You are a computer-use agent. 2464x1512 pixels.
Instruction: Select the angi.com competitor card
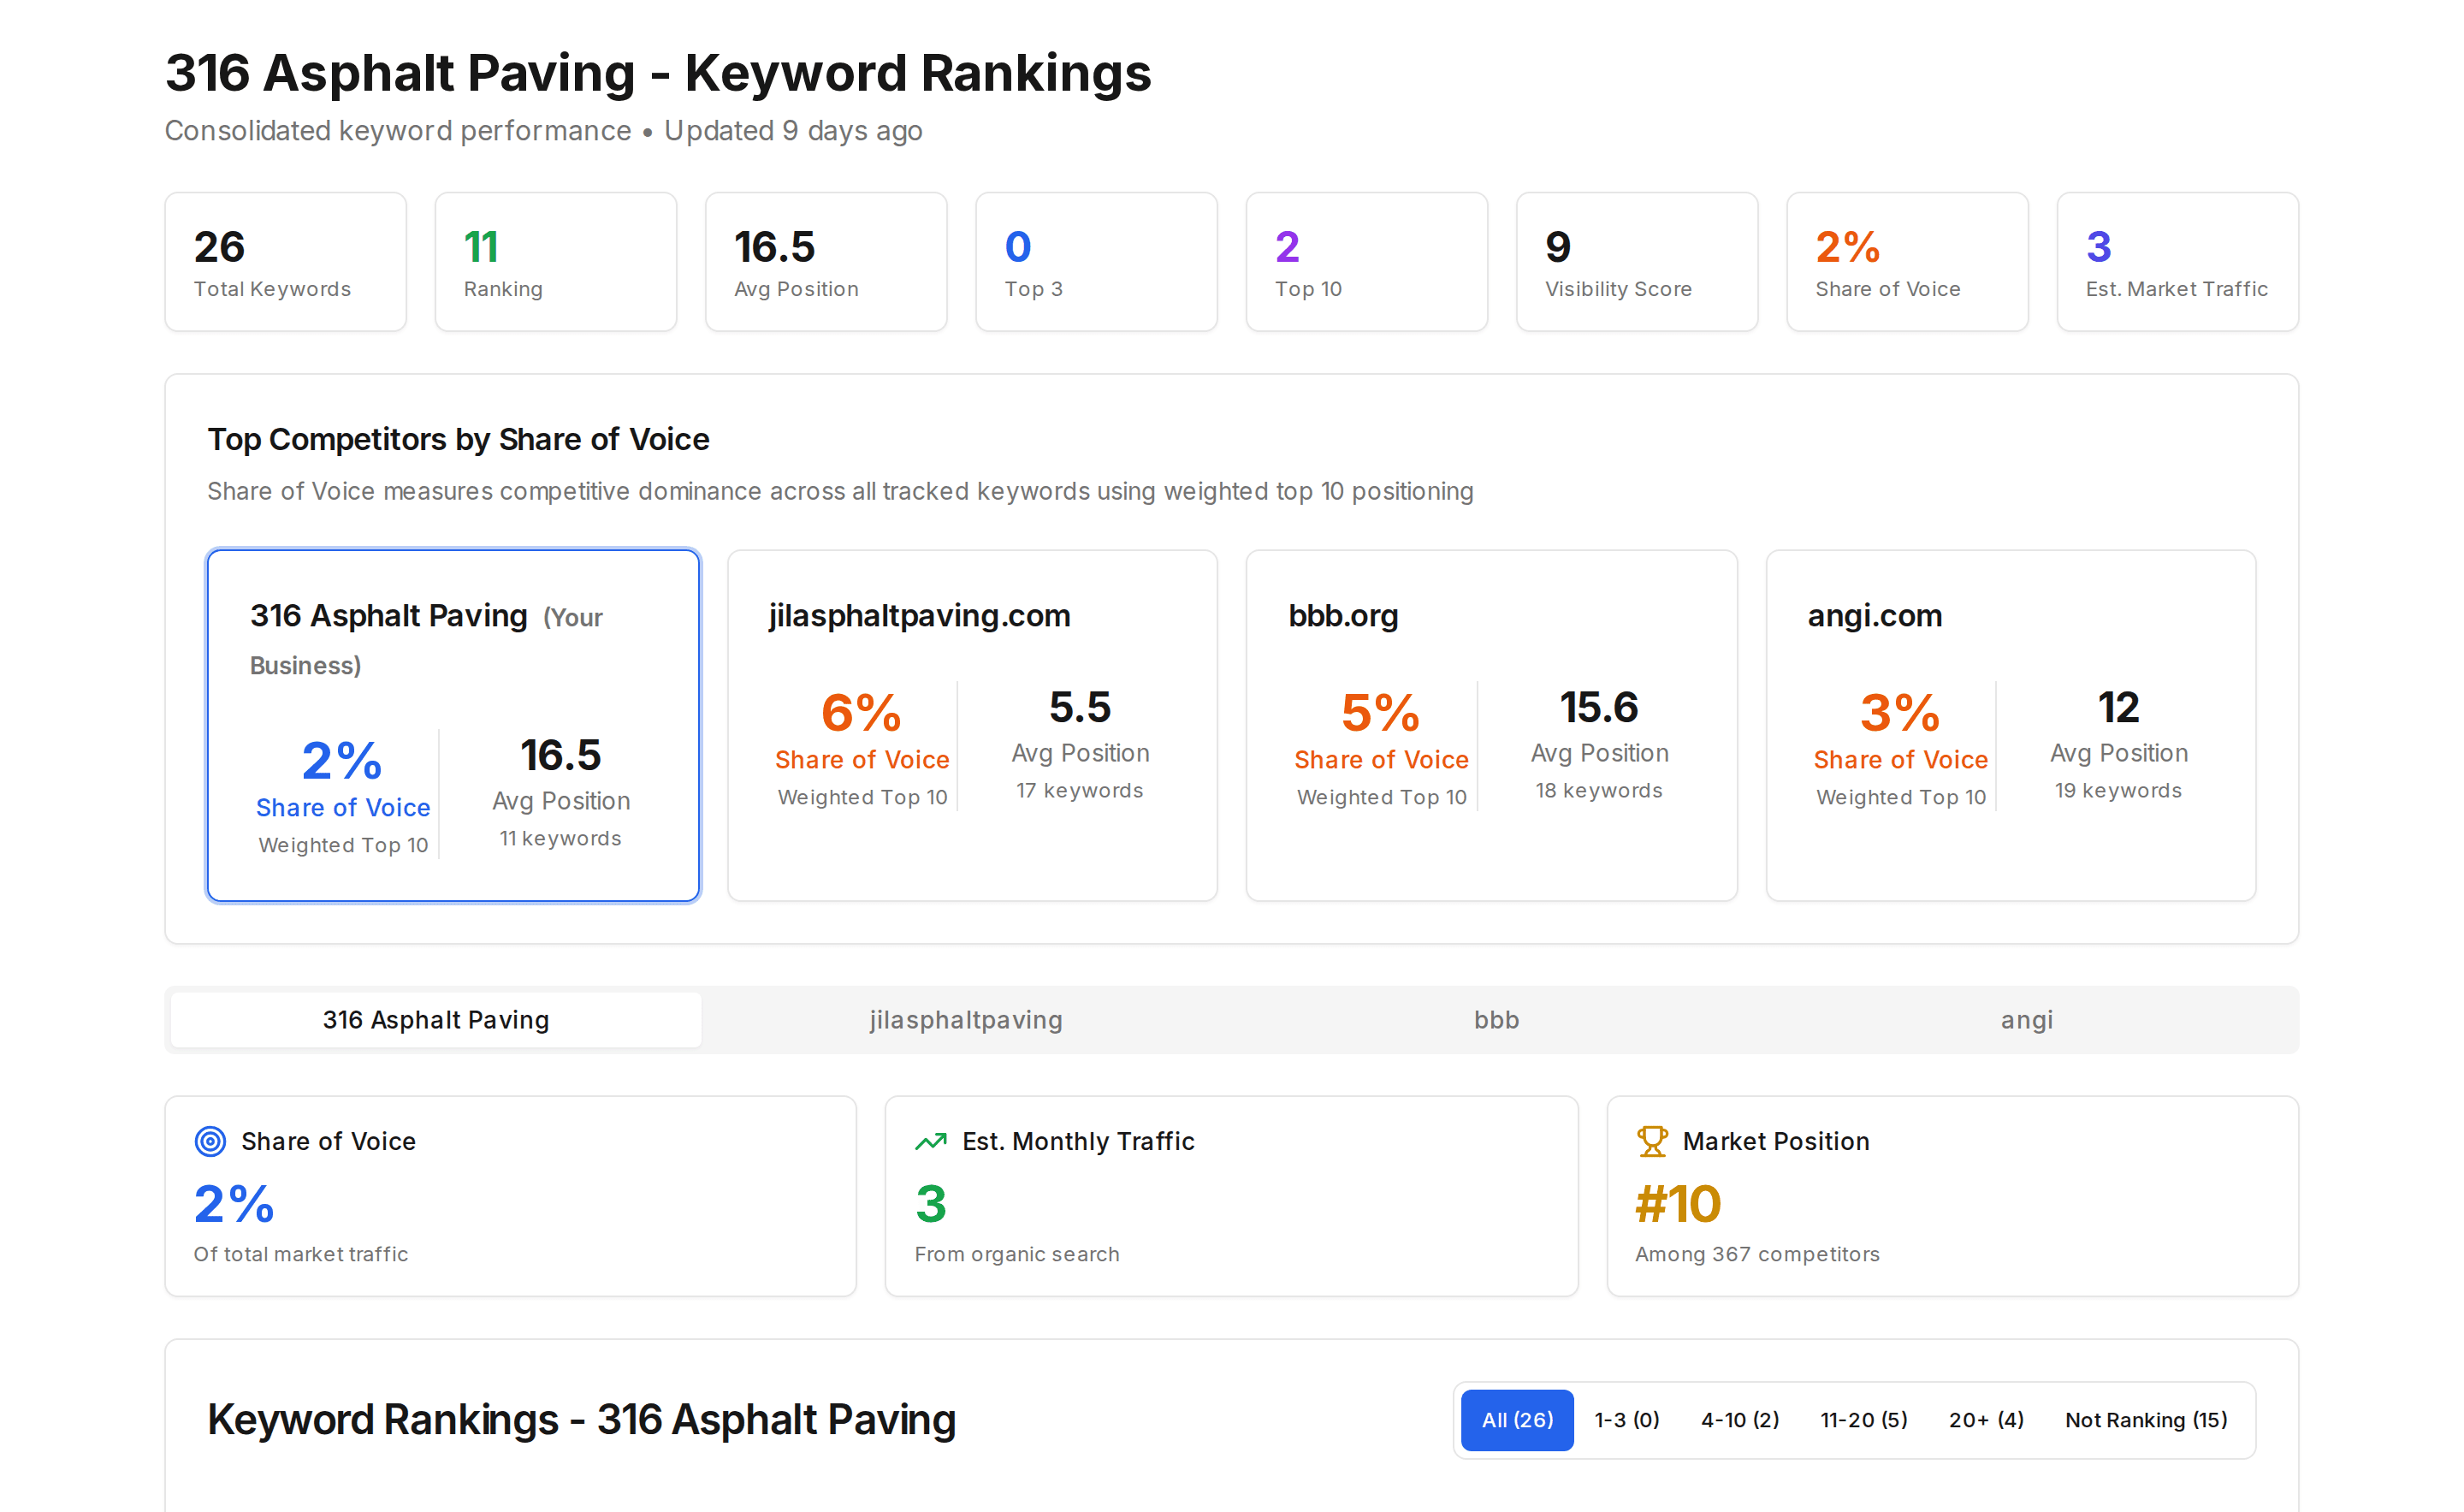[2011, 725]
